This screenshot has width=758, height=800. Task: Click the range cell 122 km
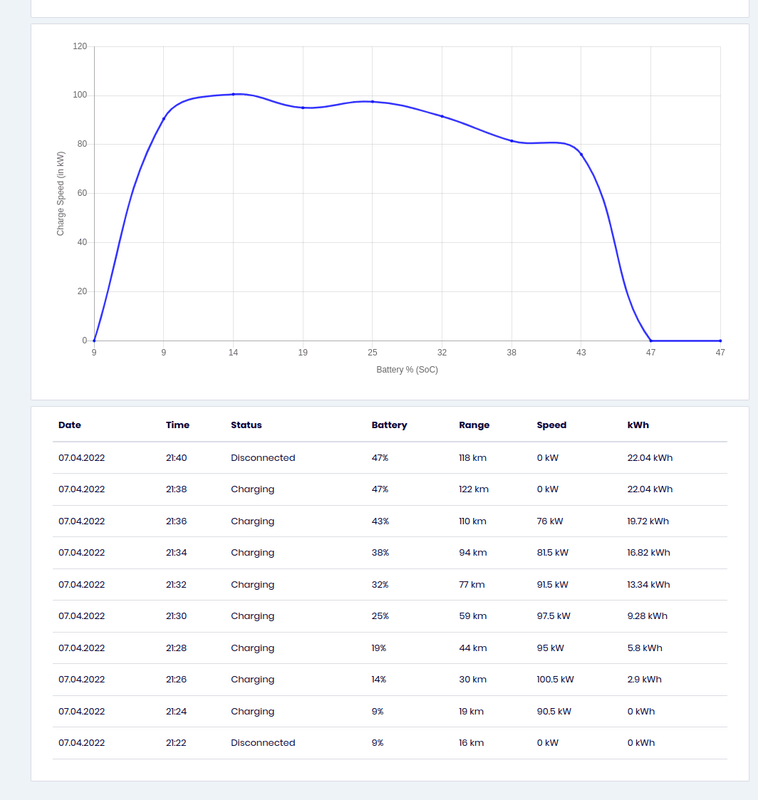473,489
